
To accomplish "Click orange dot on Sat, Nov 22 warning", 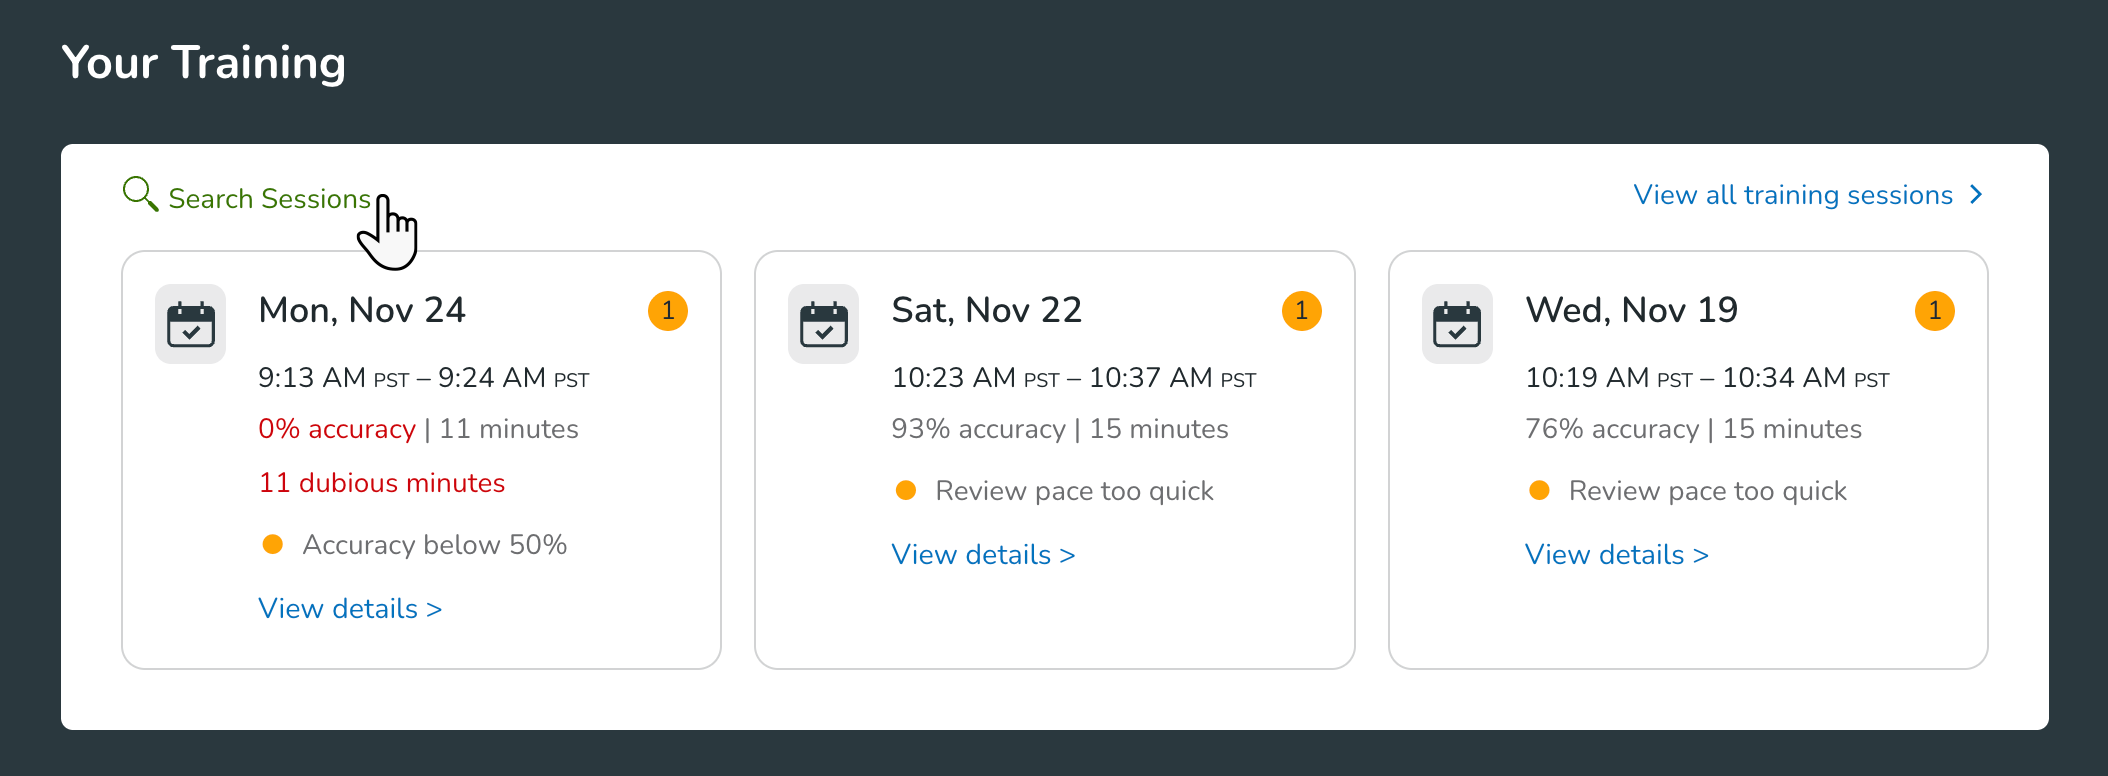I will click(906, 490).
